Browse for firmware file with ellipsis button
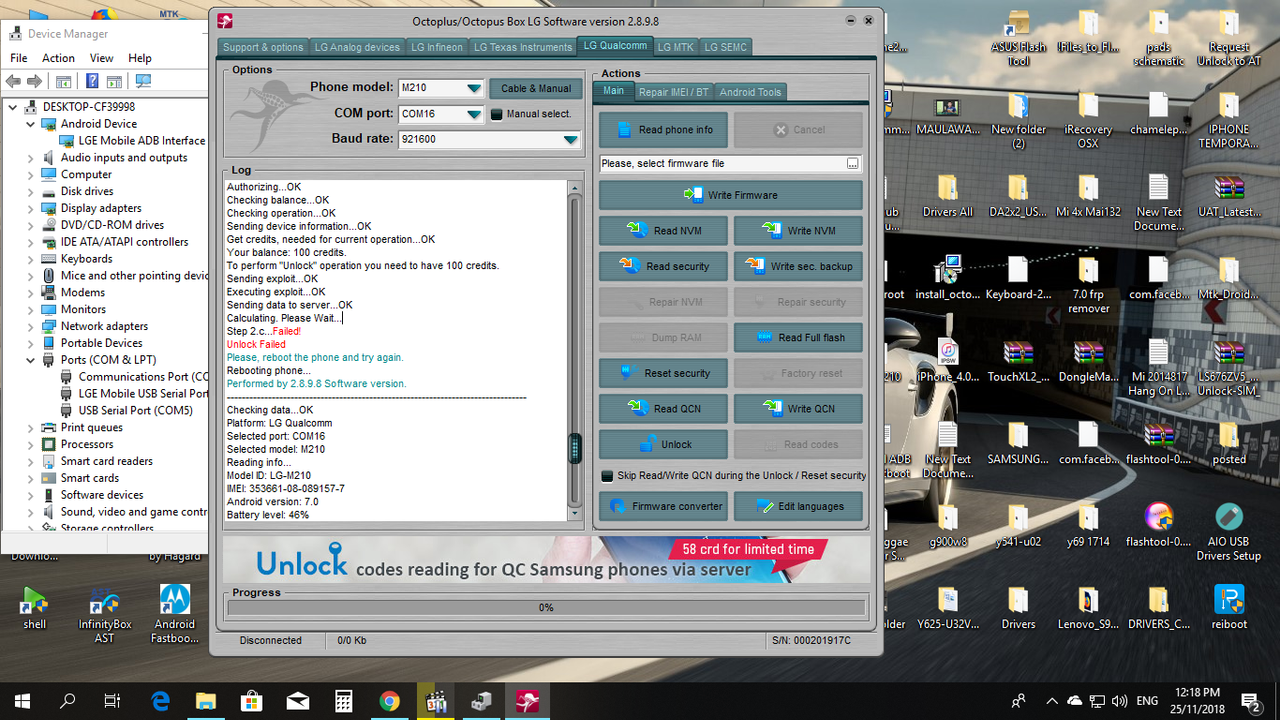The width and height of the screenshot is (1280, 720). [x=852, y=163]
